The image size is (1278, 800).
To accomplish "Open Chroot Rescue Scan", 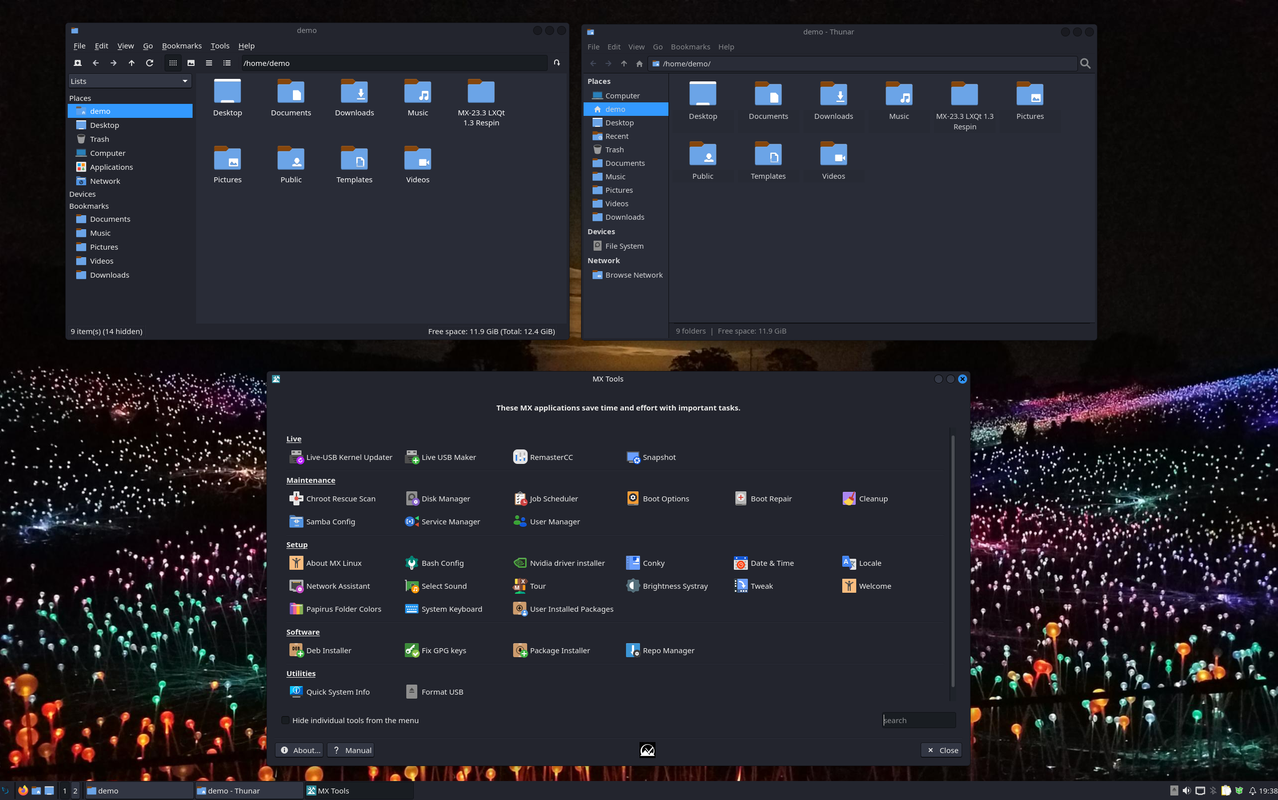I will (x=332, y=498).
